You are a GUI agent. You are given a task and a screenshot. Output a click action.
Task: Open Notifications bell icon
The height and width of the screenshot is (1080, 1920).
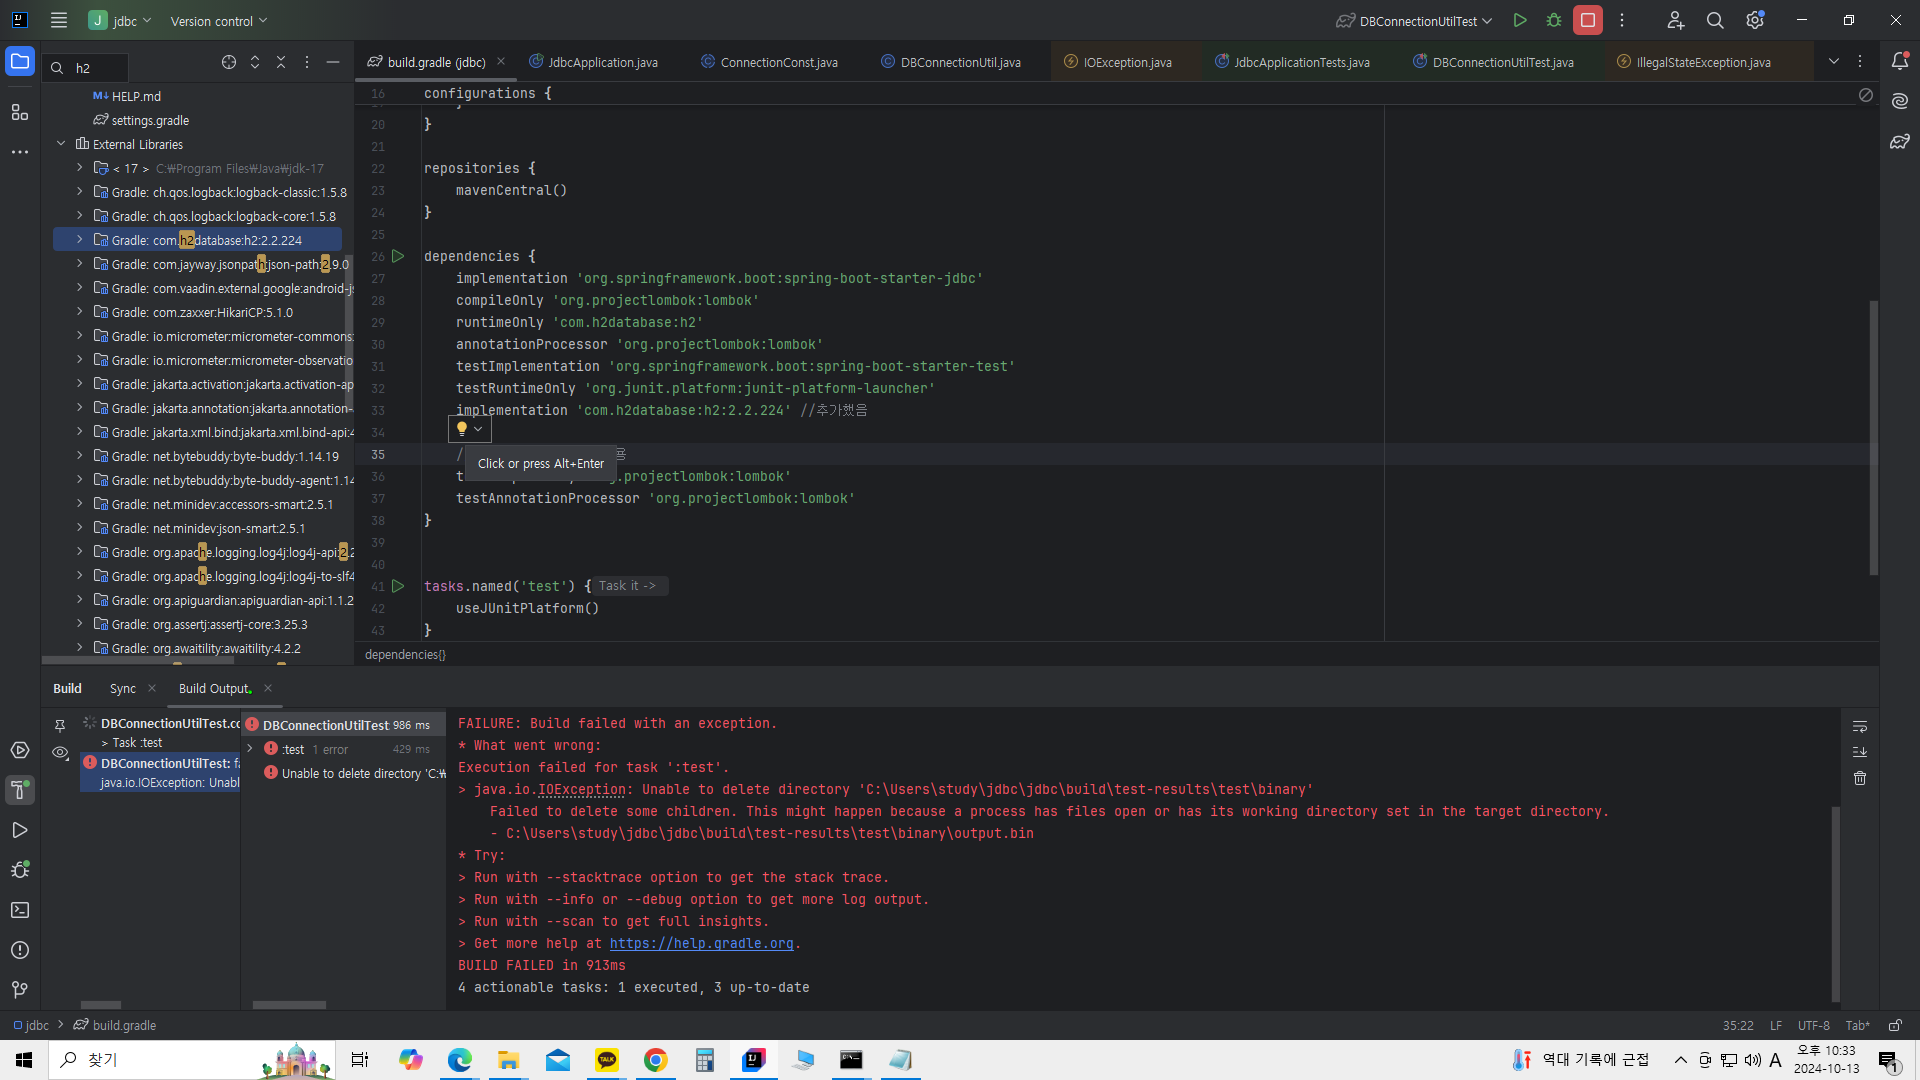(1900, 61)
